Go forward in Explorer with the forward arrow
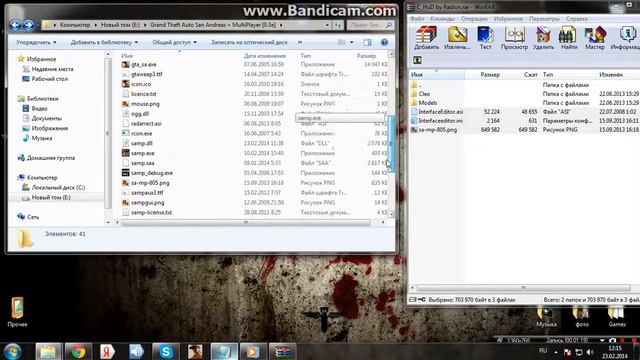Image resolution: width=640 pixels, height=360 pixels. (x=29, y=25)
